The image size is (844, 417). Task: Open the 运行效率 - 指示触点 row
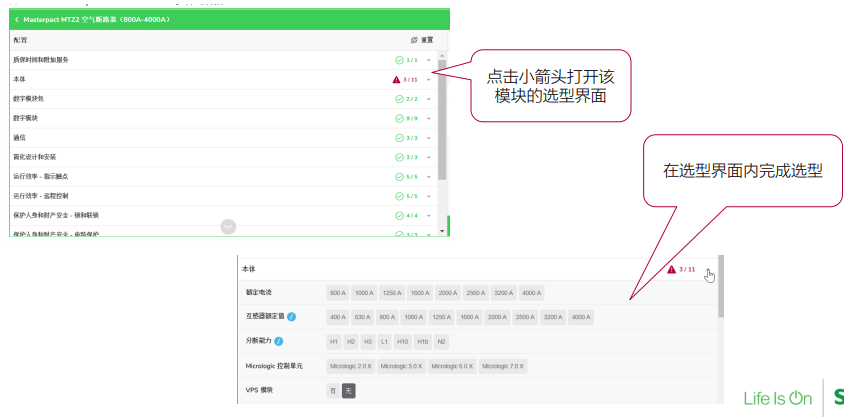point(200,176)
